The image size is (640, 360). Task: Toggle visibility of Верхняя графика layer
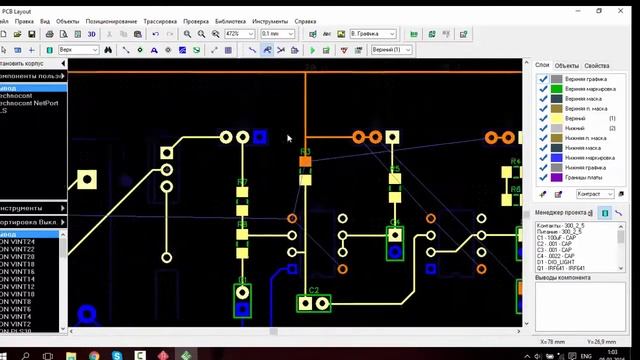(543, 79)
